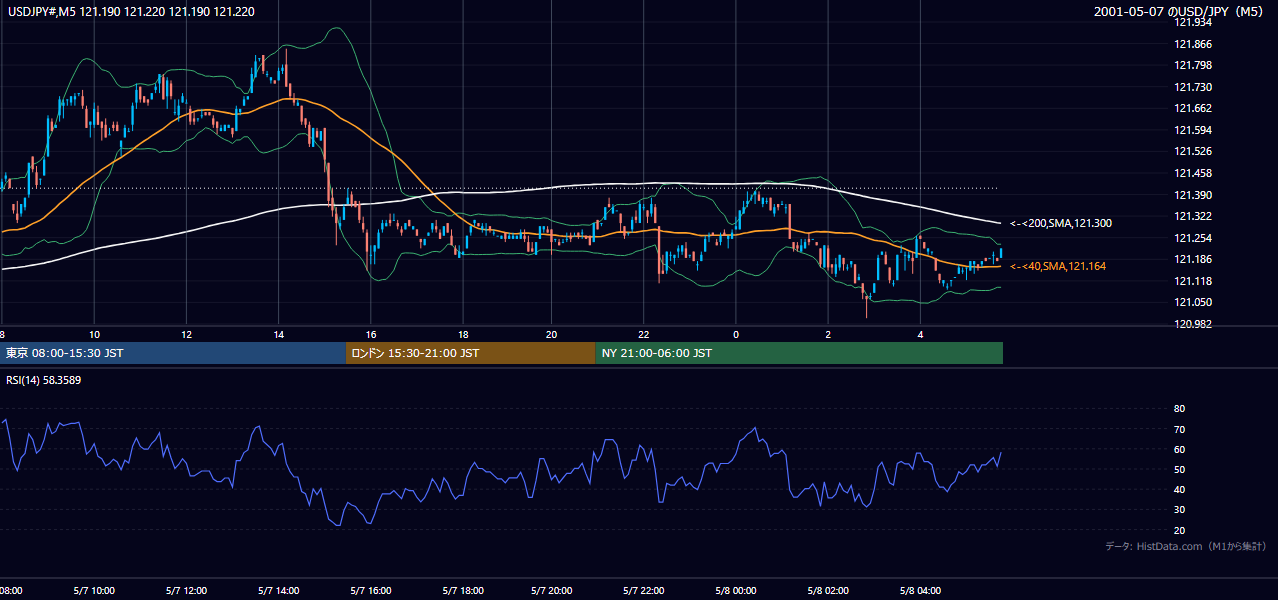
Task: Click RSI scale value 20
Action: tap(1179, 530)
